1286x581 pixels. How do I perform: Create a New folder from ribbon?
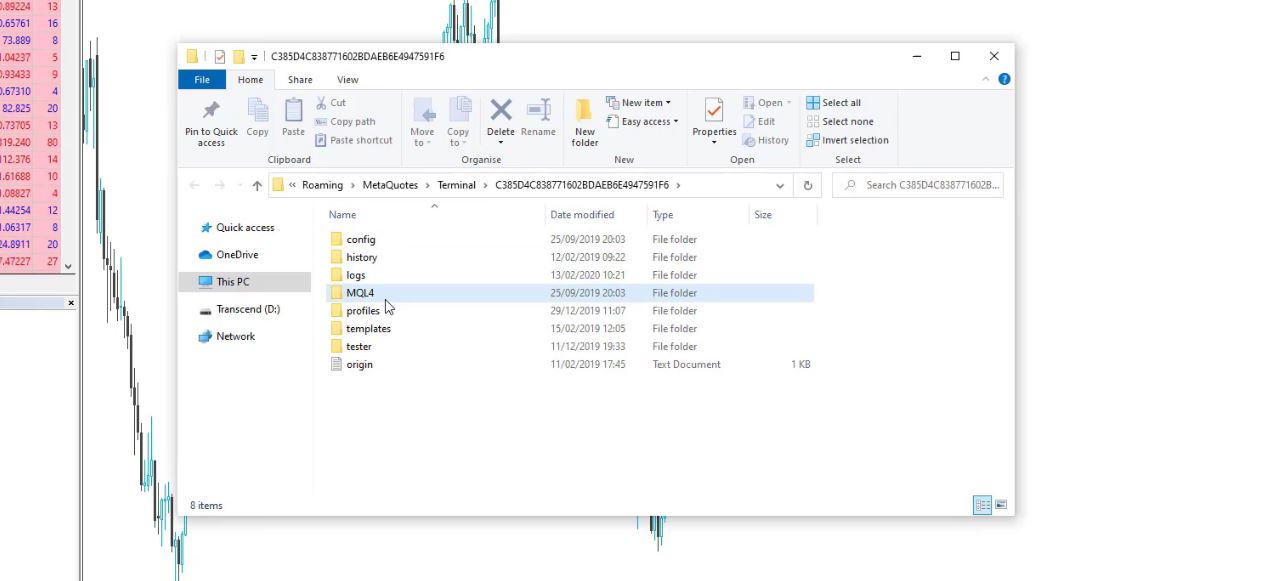click(584, 120)
